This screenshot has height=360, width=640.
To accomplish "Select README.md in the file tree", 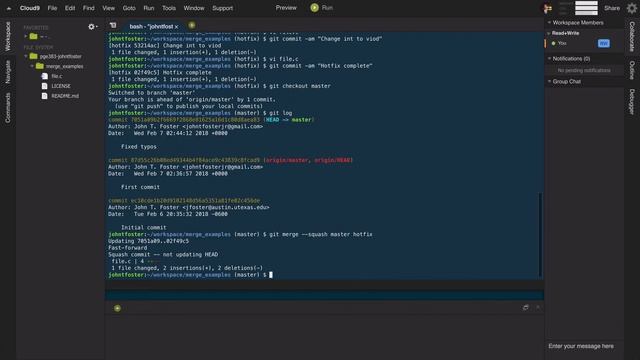I will click(65, 96).
